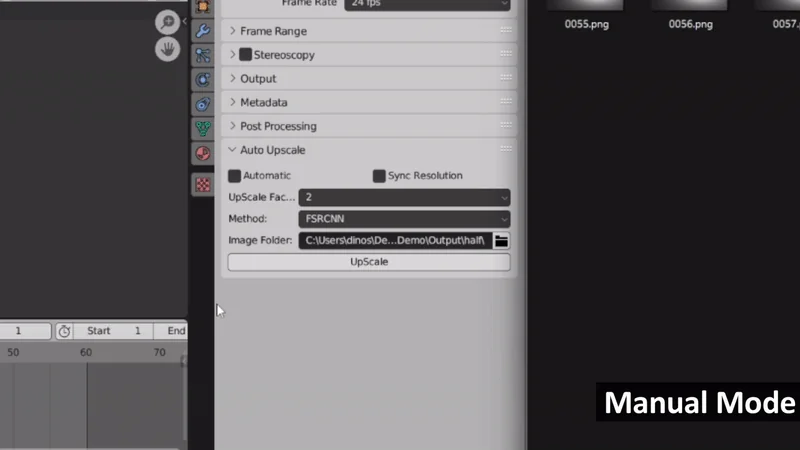Open the Particles properties tab
Image resolution: width=800 pixels, height=450 pixels.
203,55
